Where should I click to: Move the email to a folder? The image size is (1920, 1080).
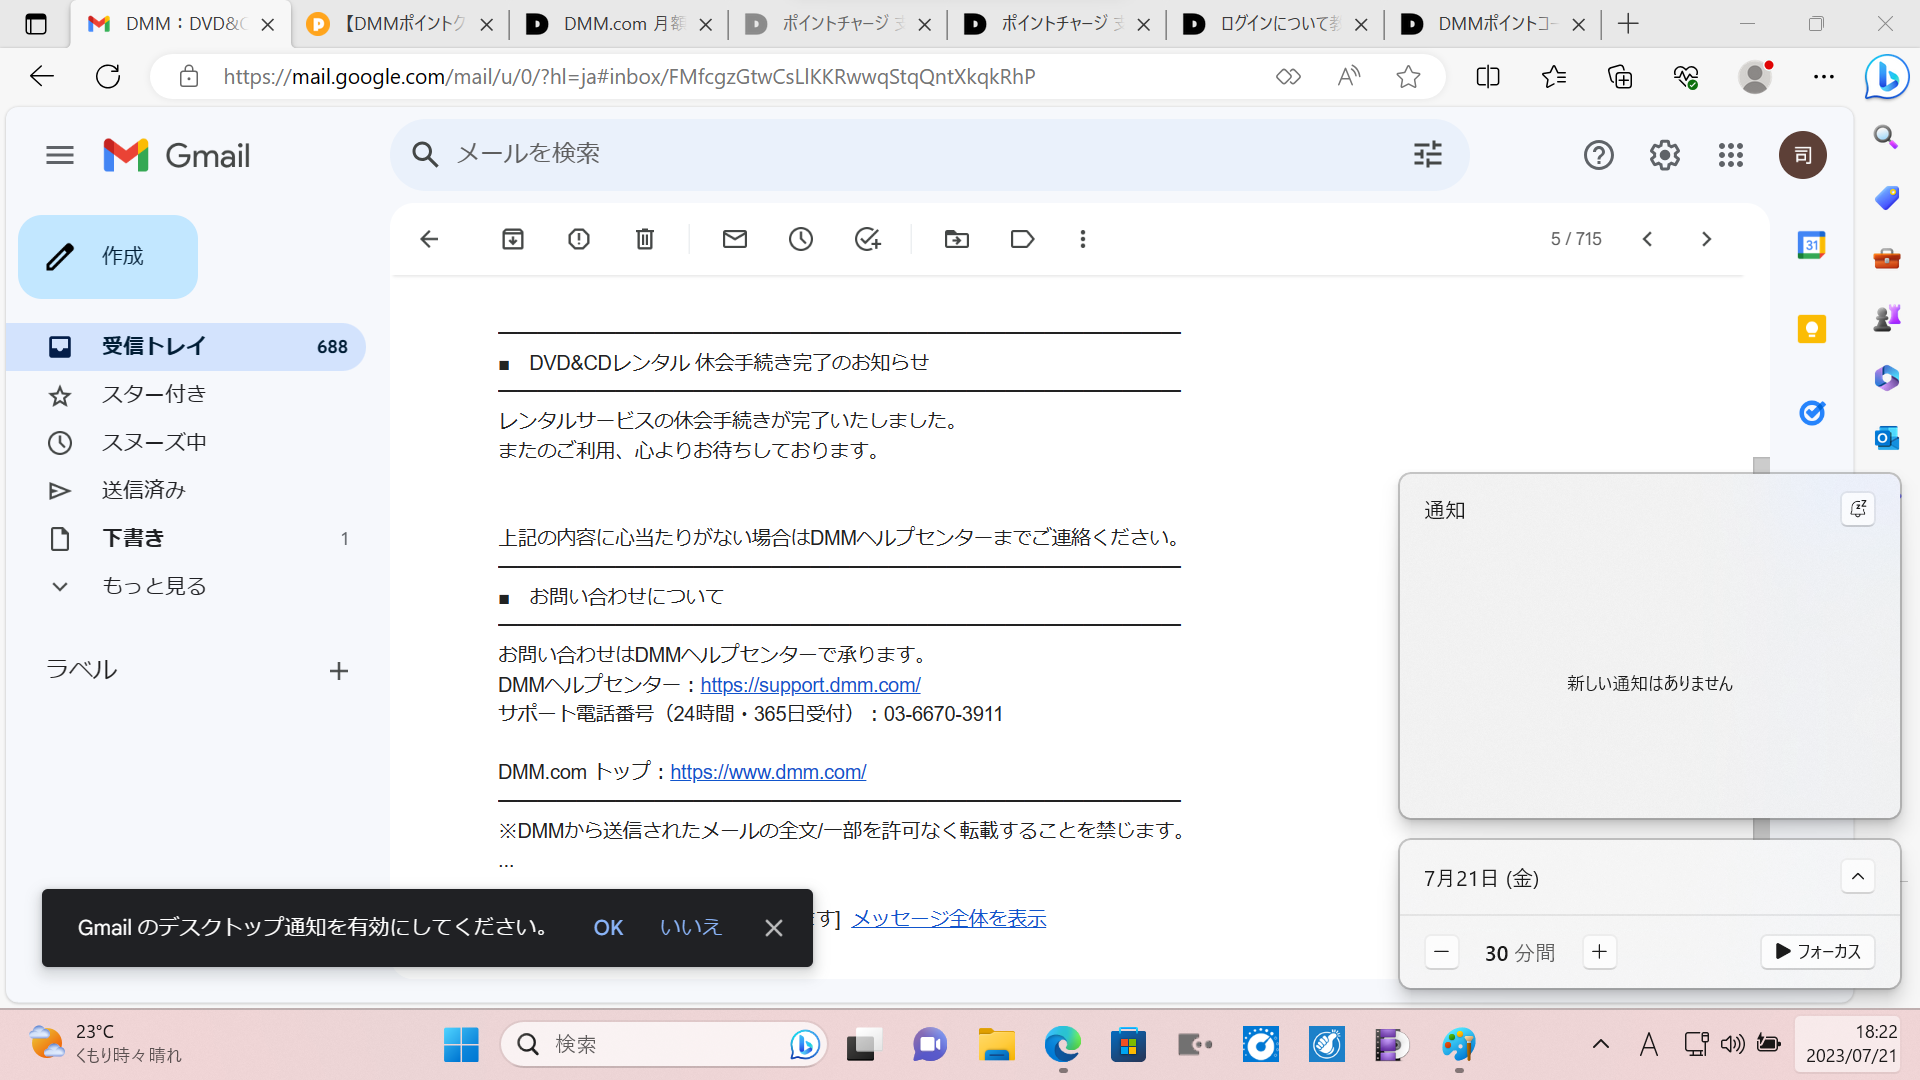coord(957,239)
